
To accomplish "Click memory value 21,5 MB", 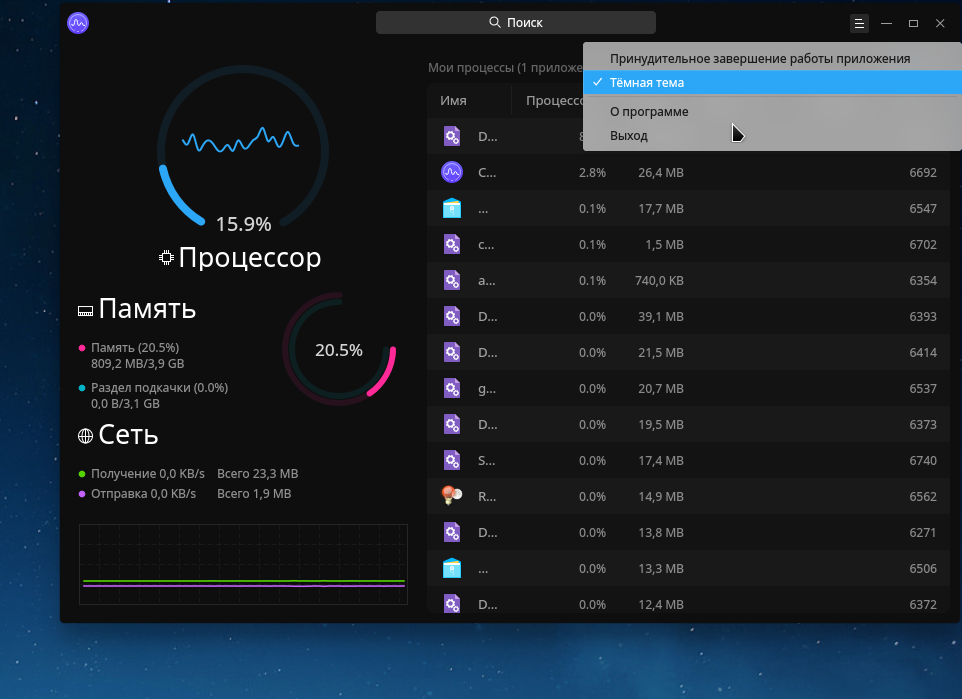I will coord(661,352).
